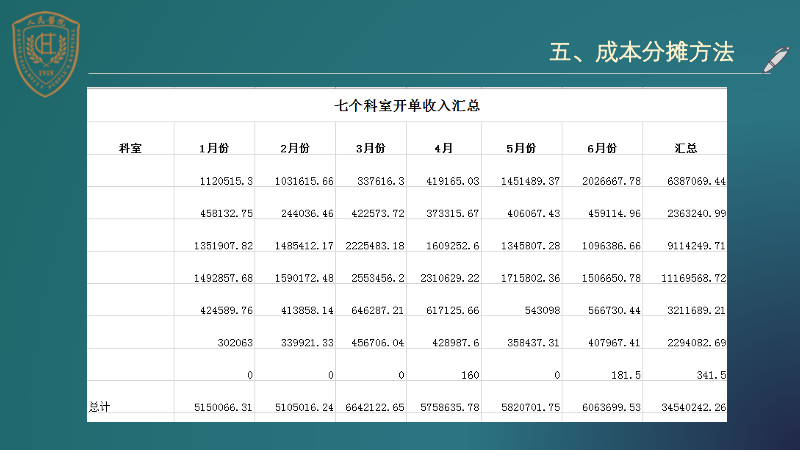Click the 汇总 column header

point(686,148)
